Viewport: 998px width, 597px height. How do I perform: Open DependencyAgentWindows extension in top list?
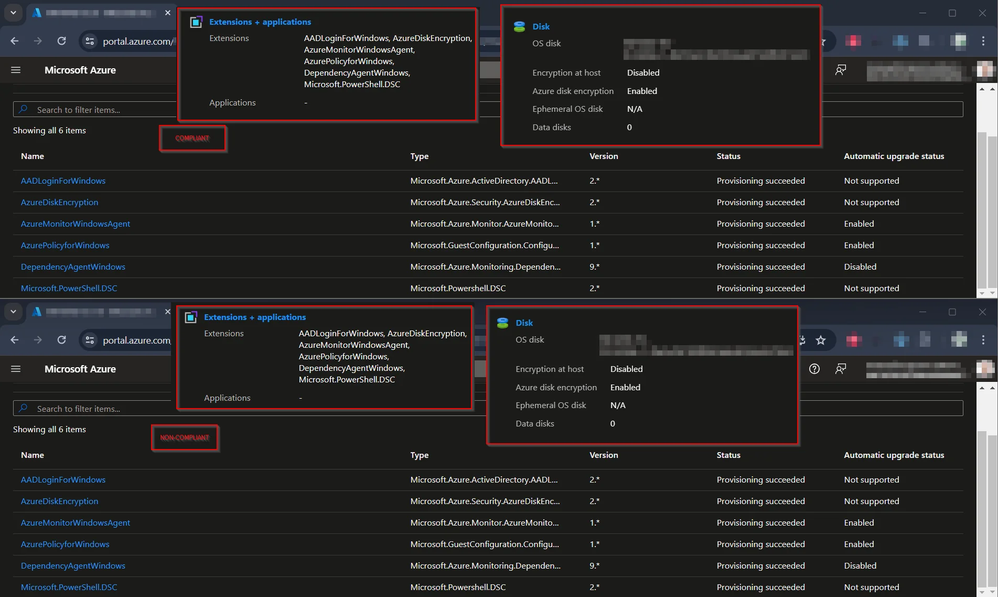point(73,267)
